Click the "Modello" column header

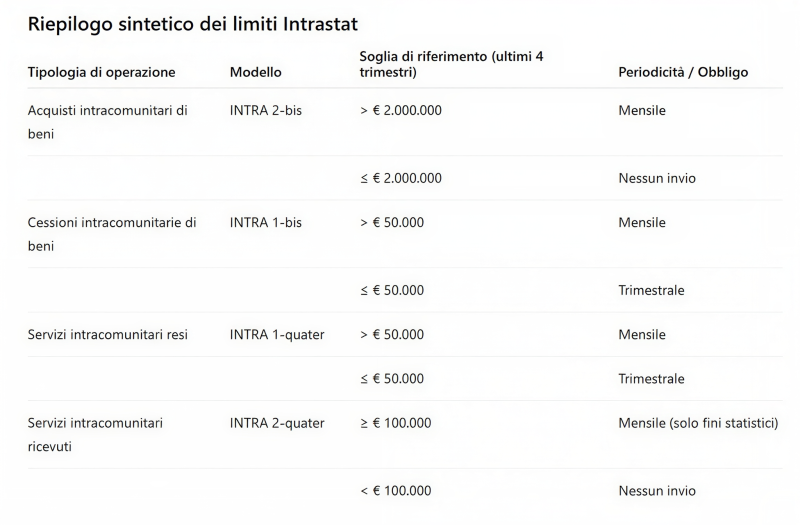click(256, 72)
